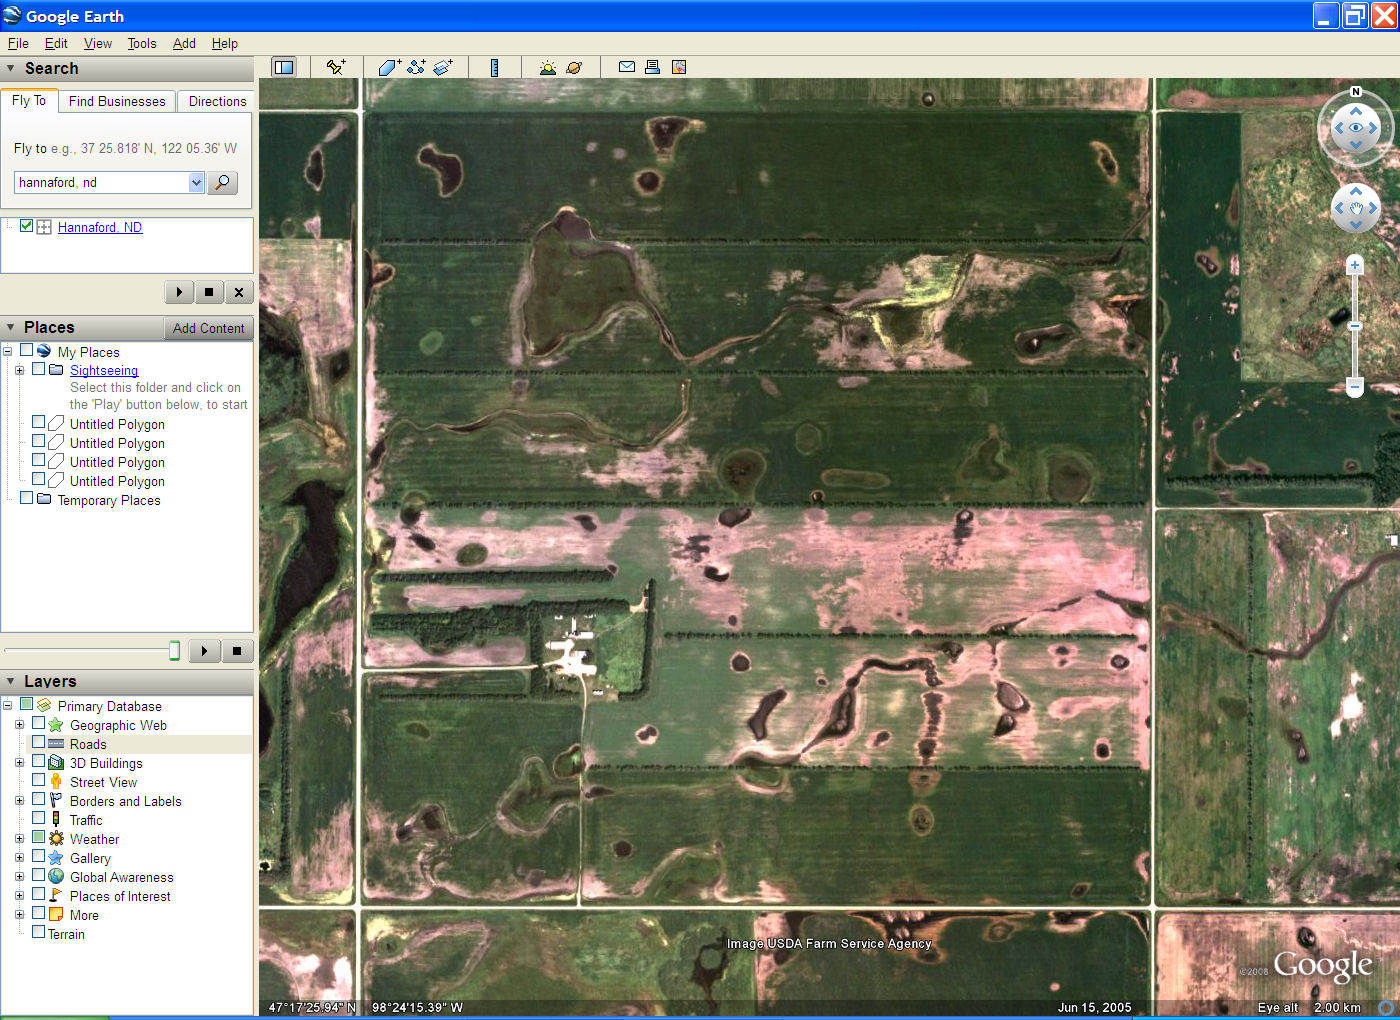Open the Add menu

[x=184, y=43]
